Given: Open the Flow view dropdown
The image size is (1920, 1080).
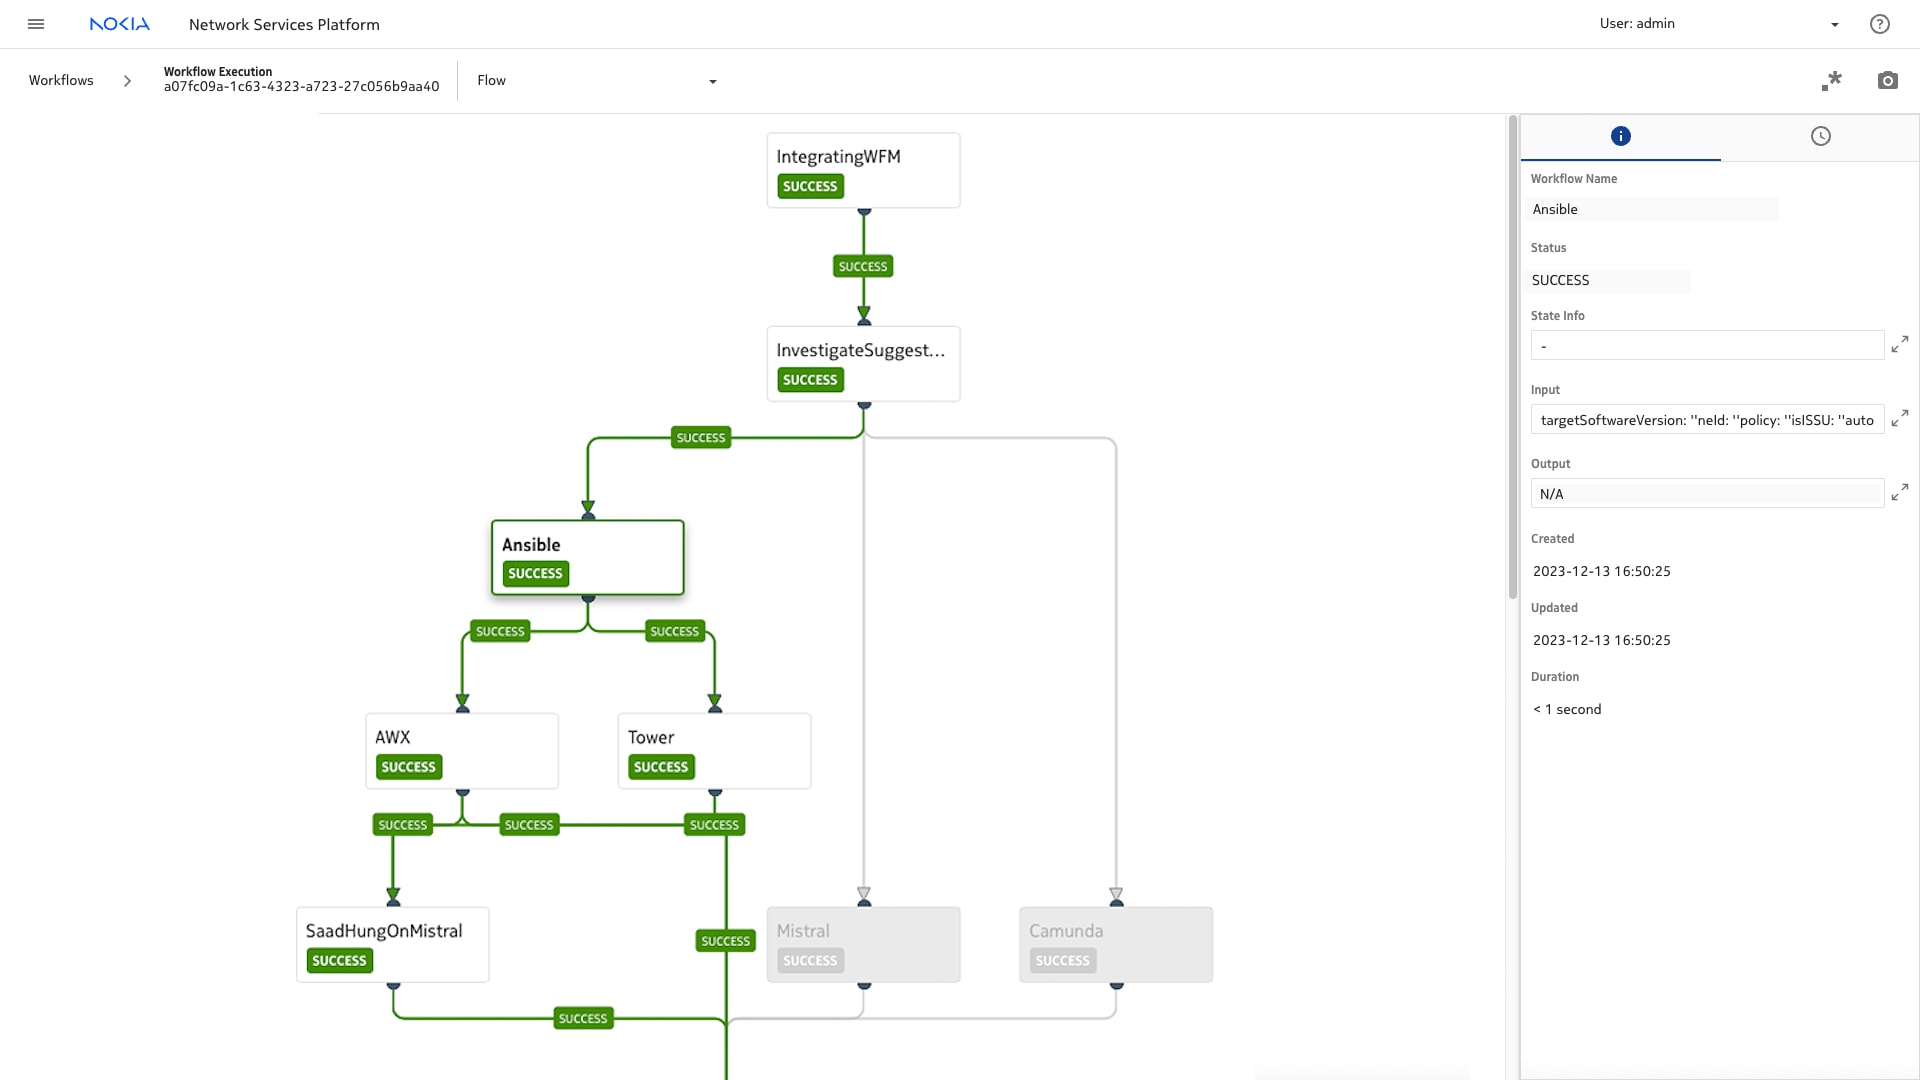Looking at the screenshot, I should 597,81.
